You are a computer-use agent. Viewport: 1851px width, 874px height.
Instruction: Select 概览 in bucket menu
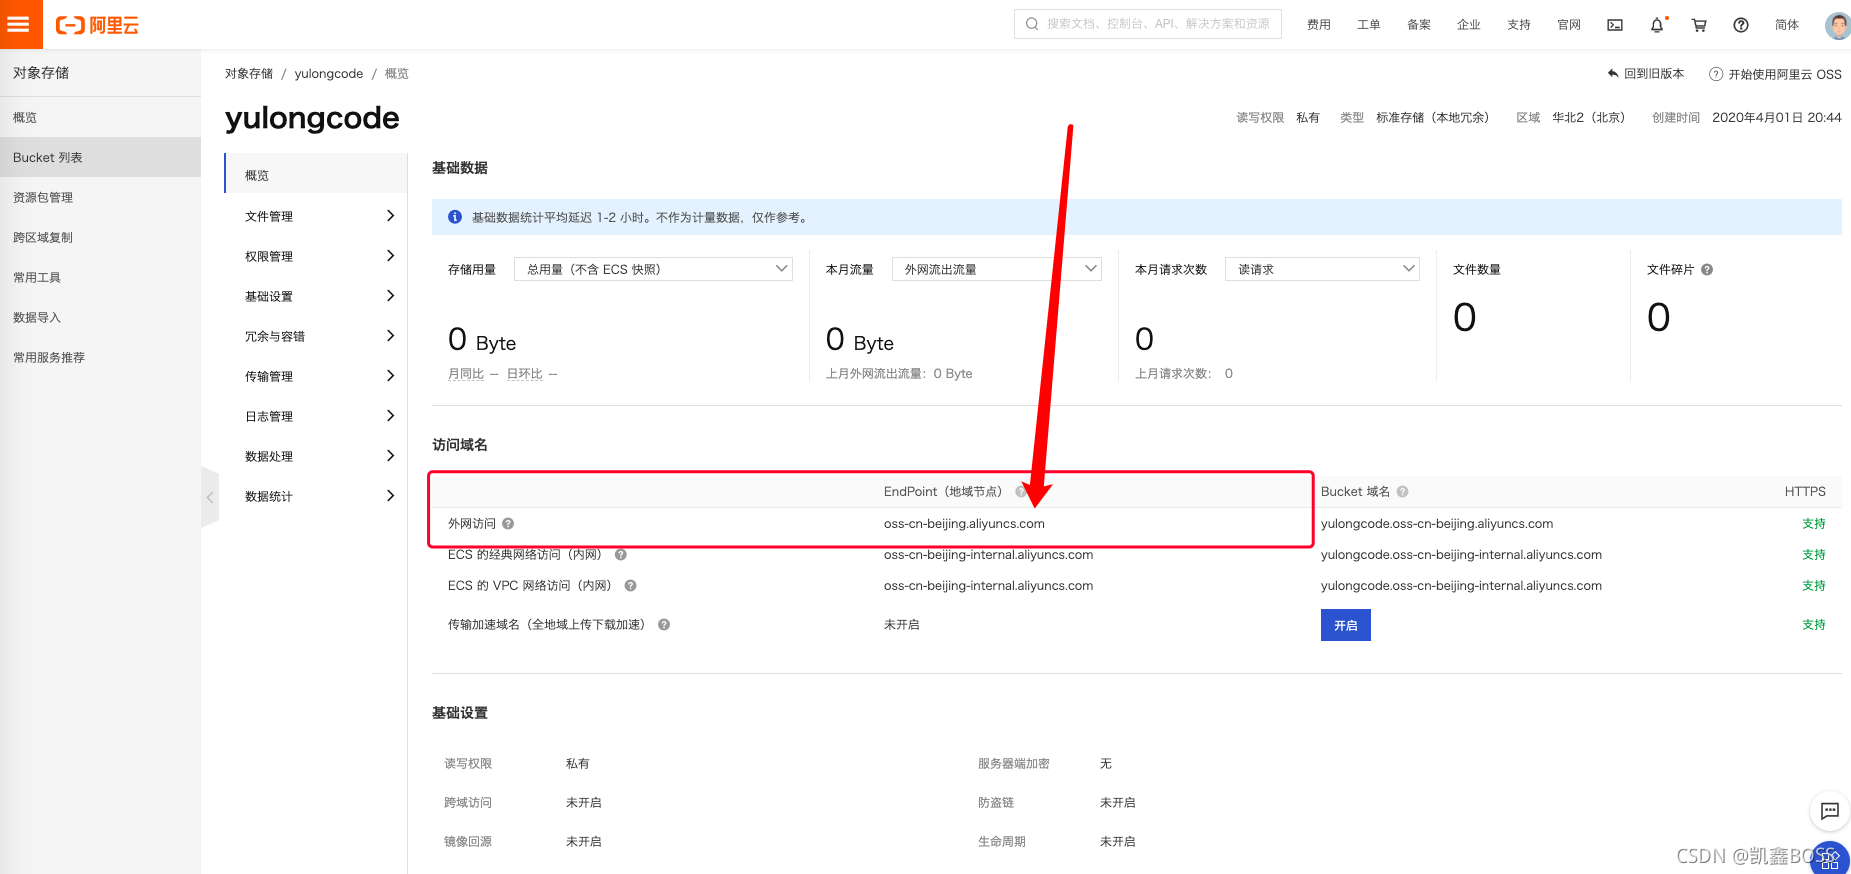pyautogui.click(x=316, y=175)
